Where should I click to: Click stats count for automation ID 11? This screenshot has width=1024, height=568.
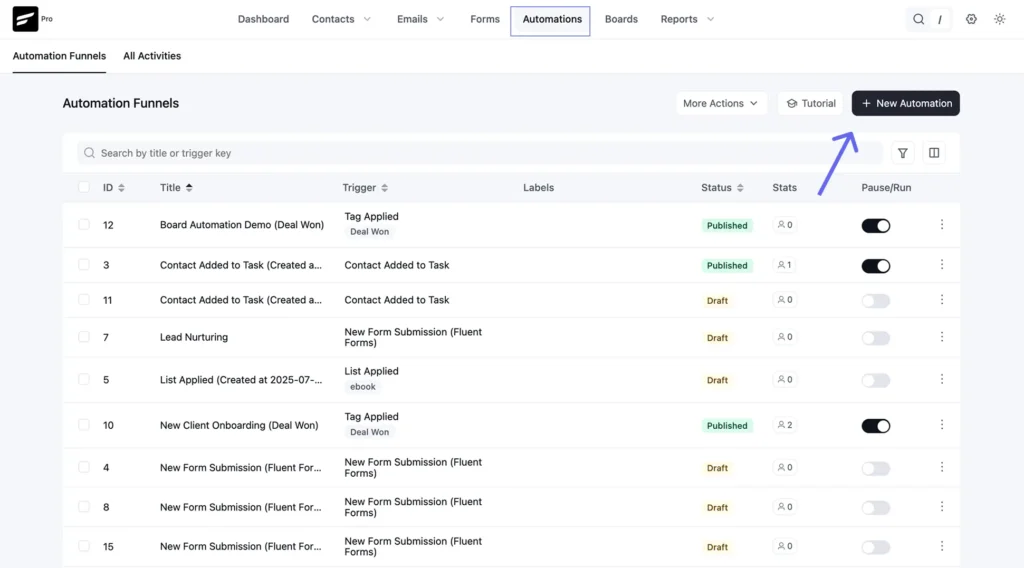point(785,300)
